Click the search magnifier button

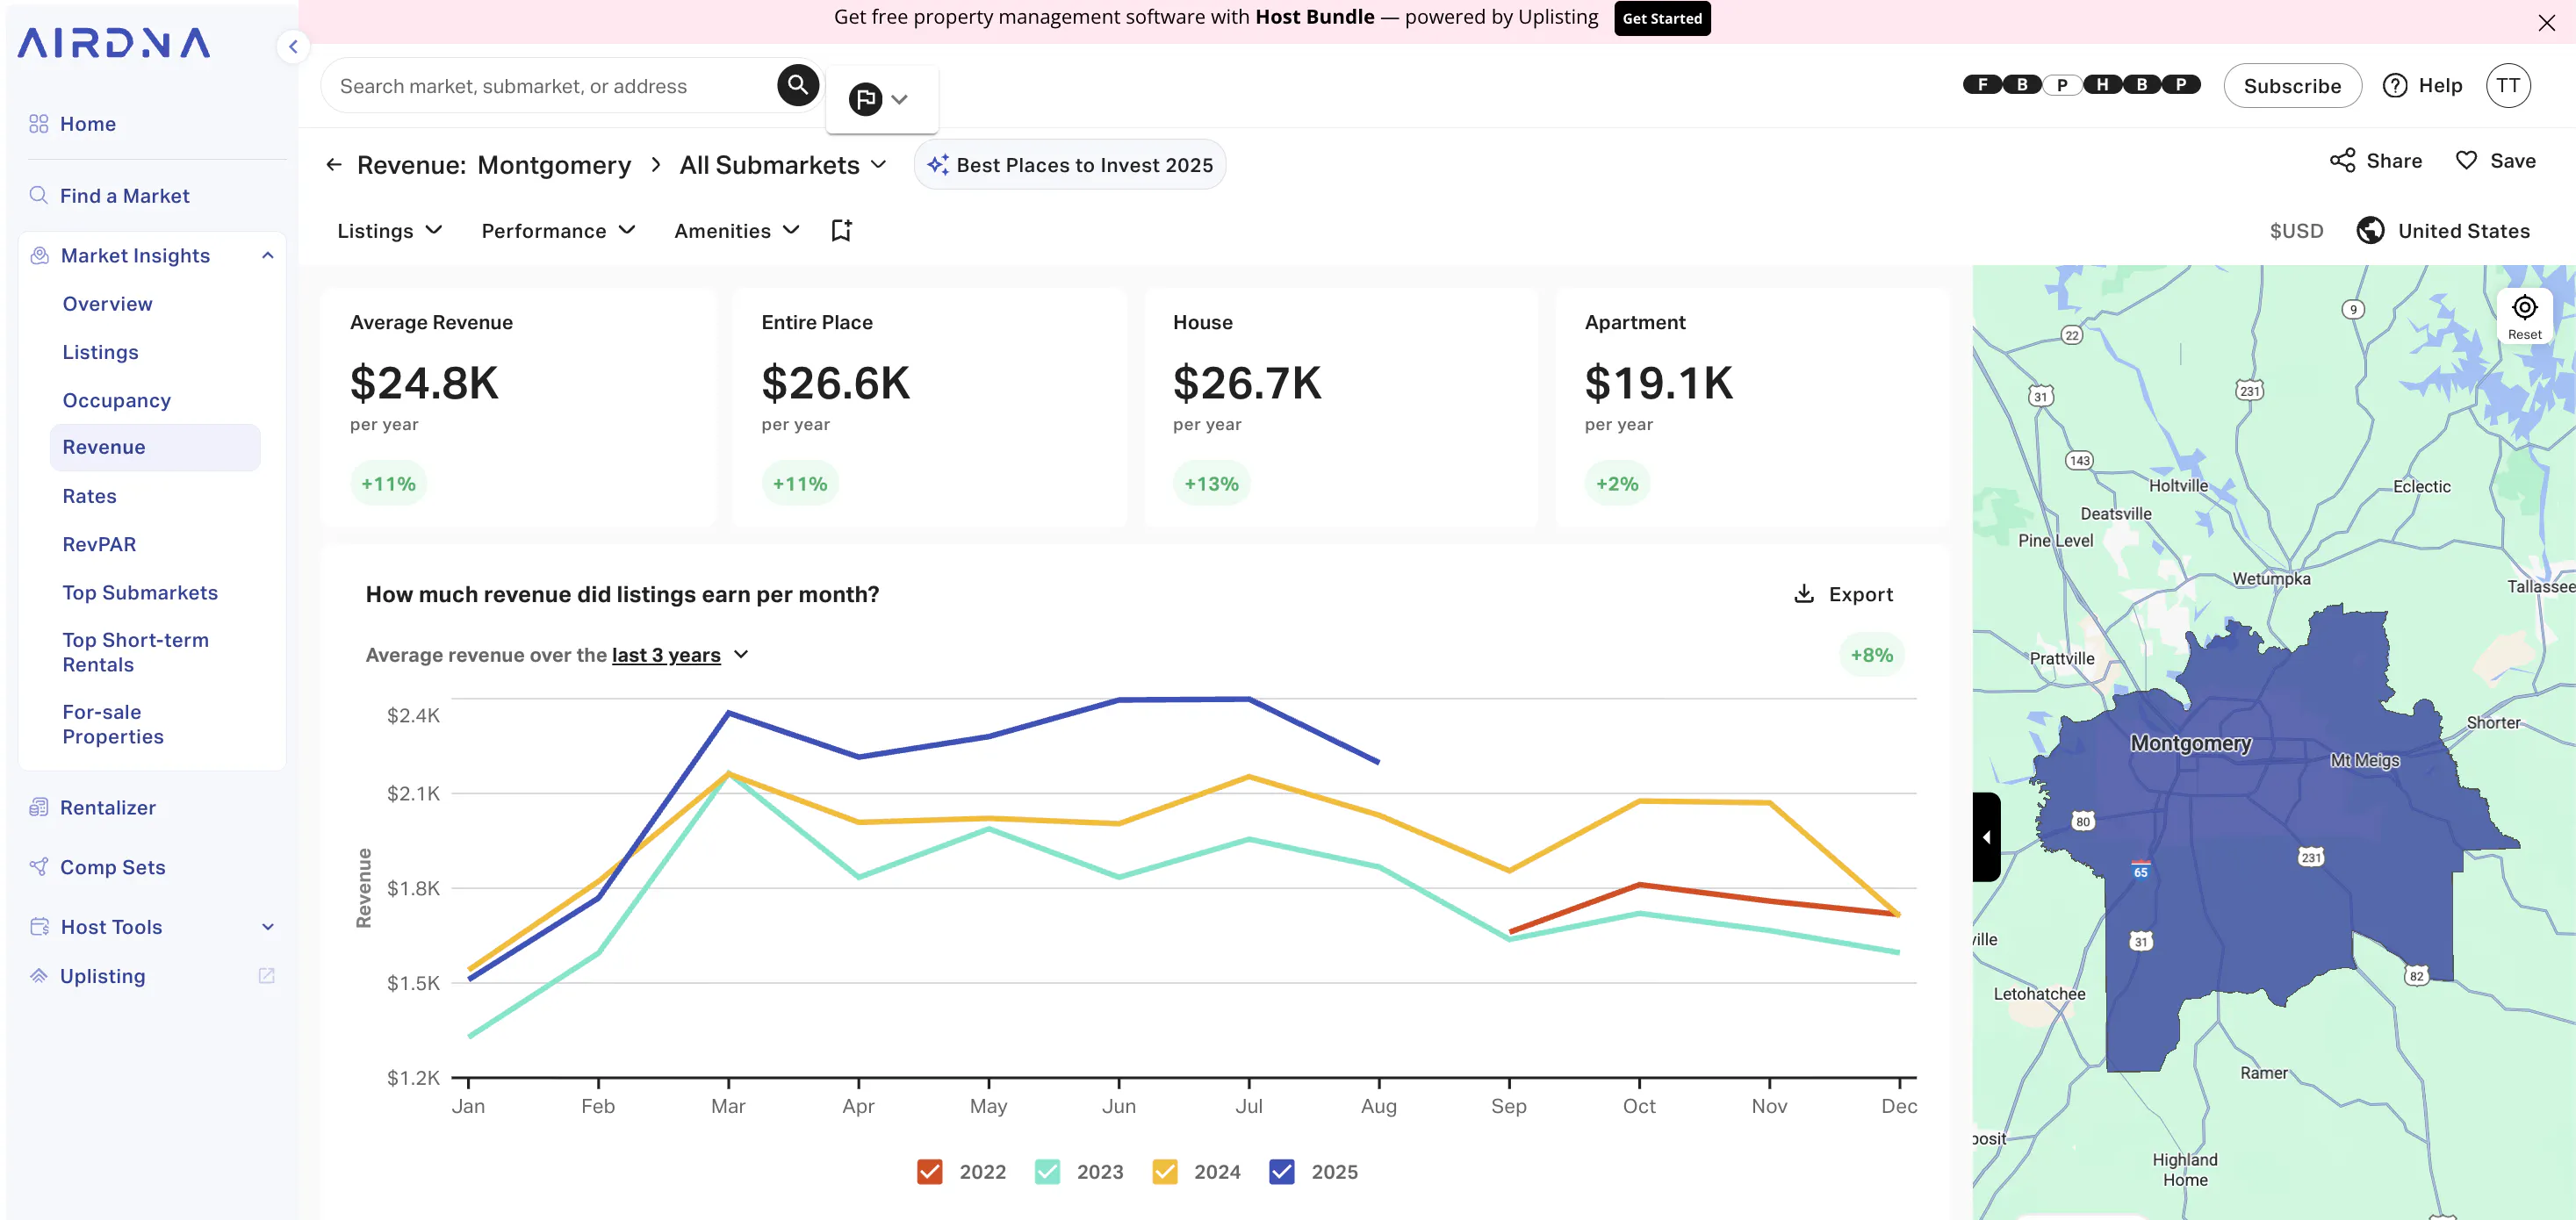(797, 85)
